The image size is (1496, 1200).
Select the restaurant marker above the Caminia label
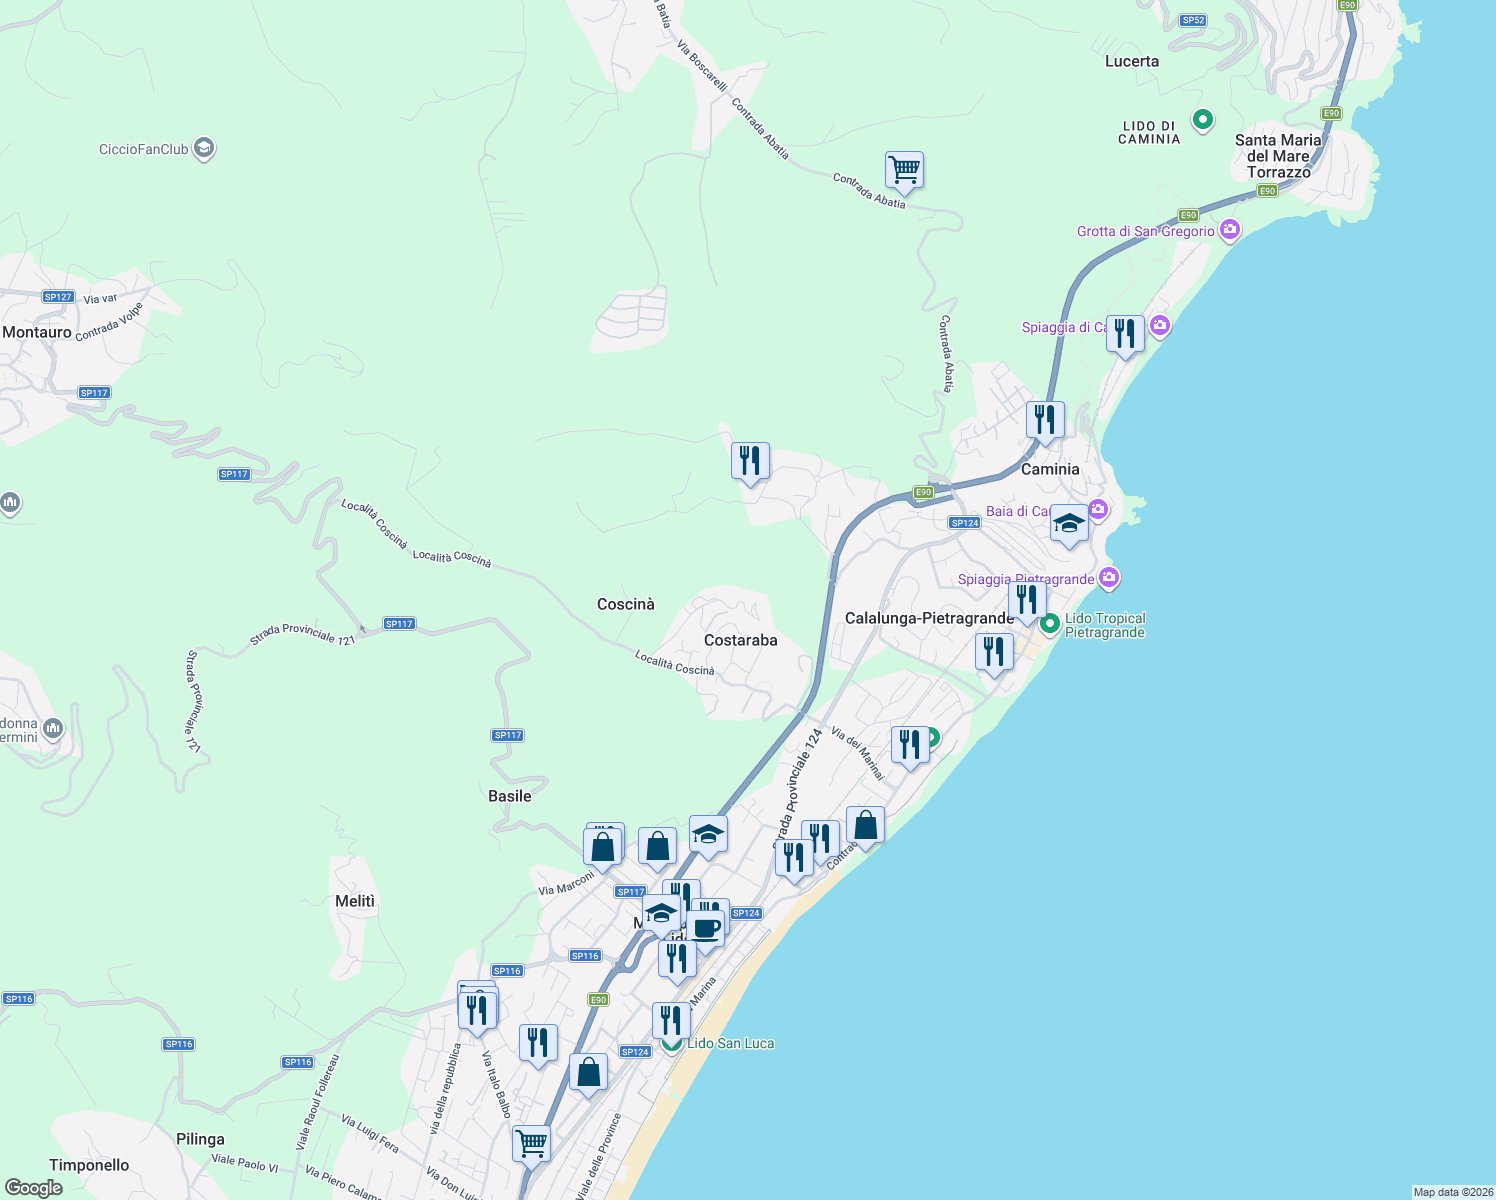point(1045,421)
